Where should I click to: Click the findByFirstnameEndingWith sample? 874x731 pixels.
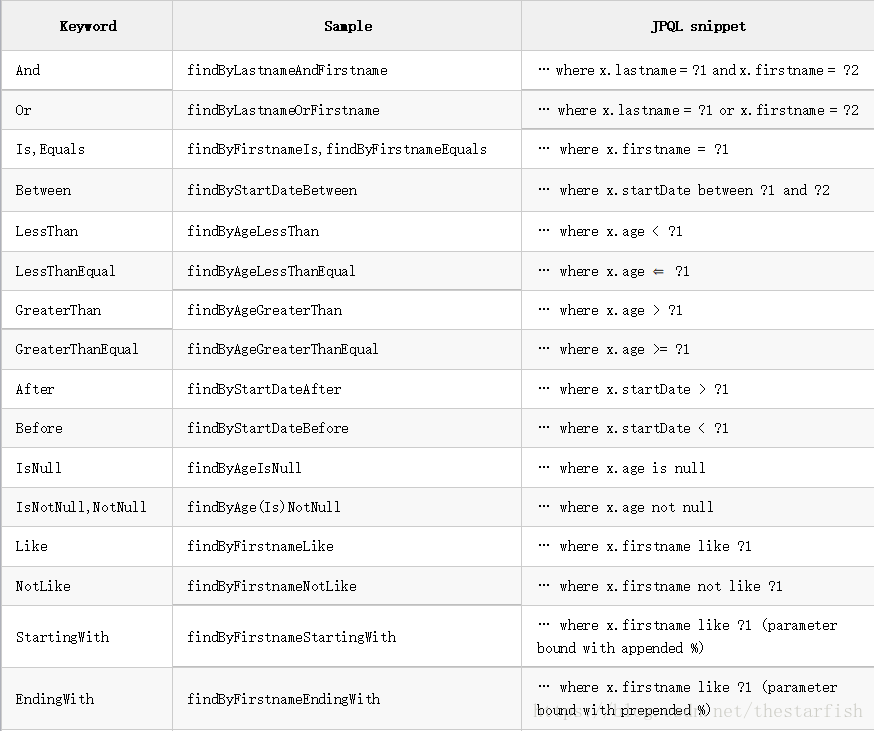284,699
